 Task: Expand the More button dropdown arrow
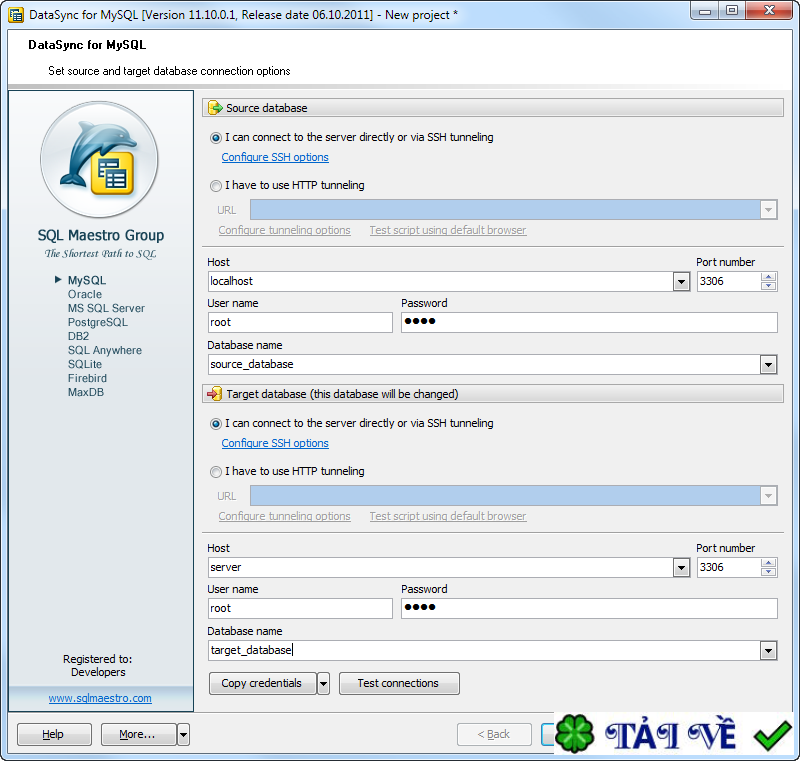(183, 735)
